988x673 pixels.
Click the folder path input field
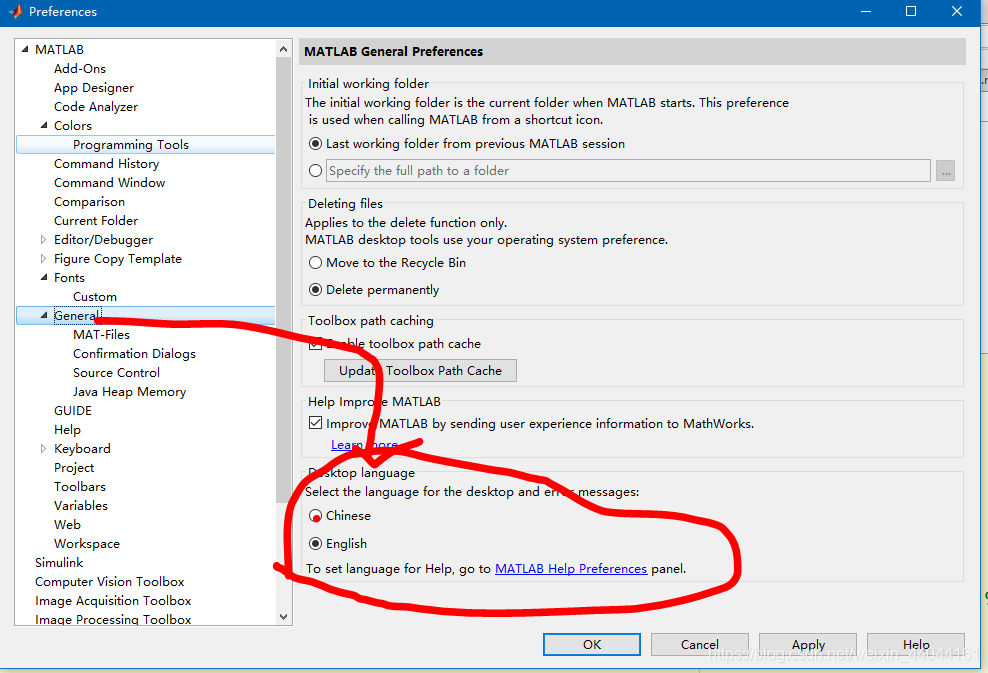click(x=628, y=170)
